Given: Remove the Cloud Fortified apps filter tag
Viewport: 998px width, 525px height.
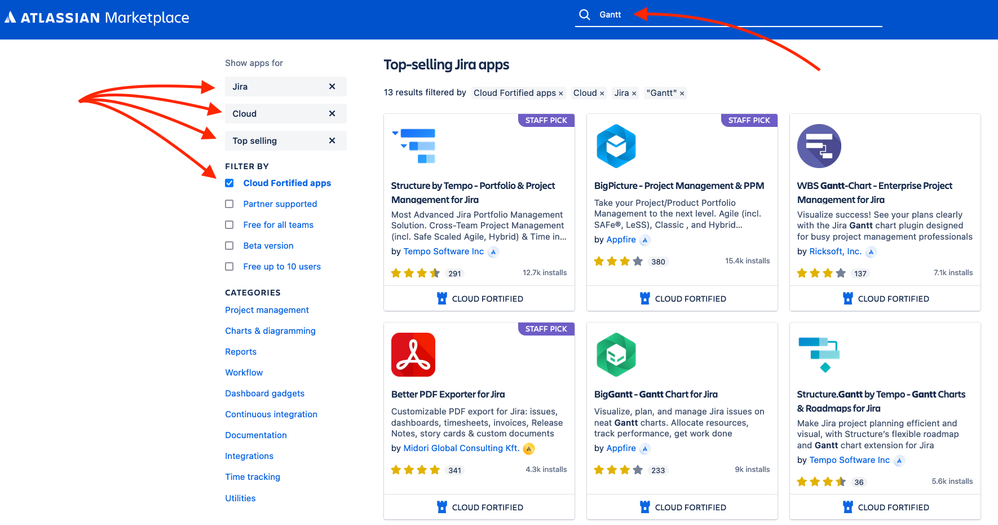Looking at the screenshot, I should pos(561,94).
